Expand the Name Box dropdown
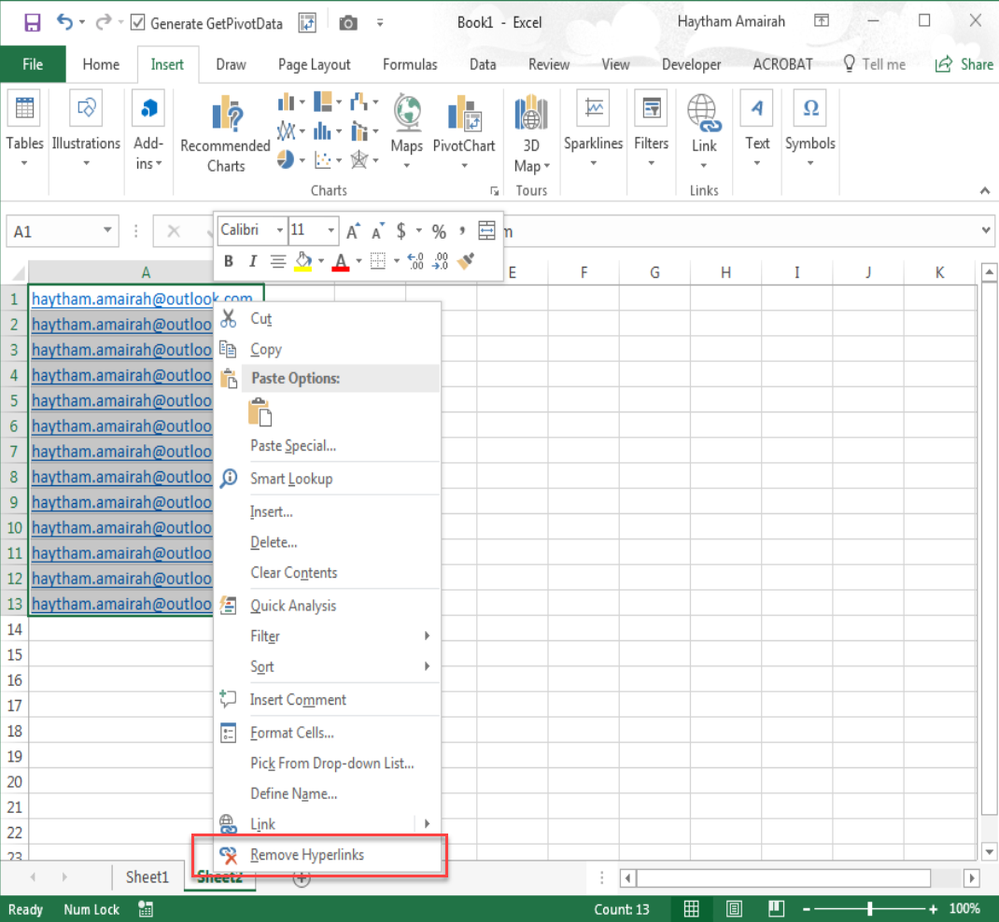Screen dimensions: 999x922 pos(107,230)
